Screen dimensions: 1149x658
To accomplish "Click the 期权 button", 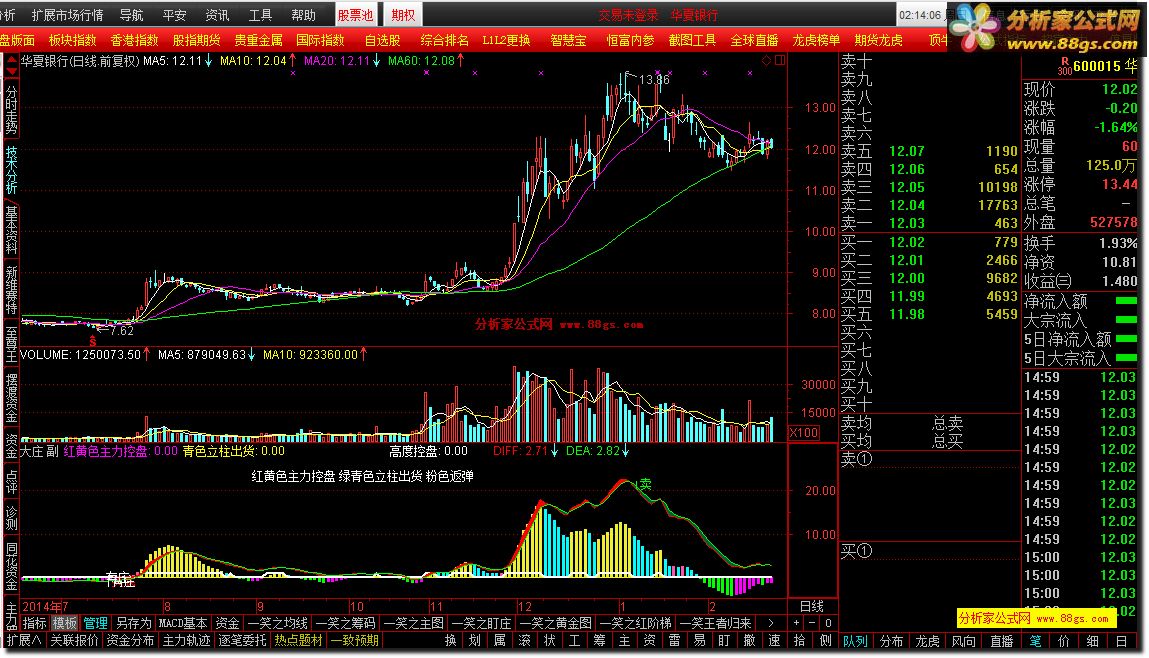I will coord(403,15).
